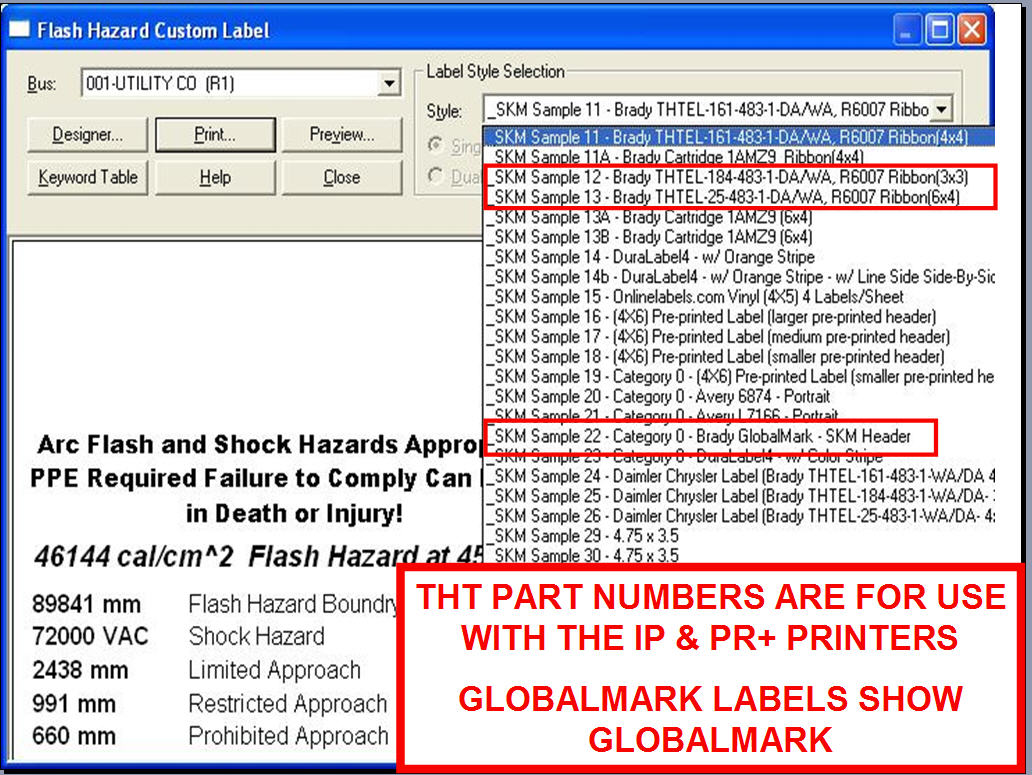Choose SKM Sample 11 Brady THTEL-161 style

coord(726,137)
